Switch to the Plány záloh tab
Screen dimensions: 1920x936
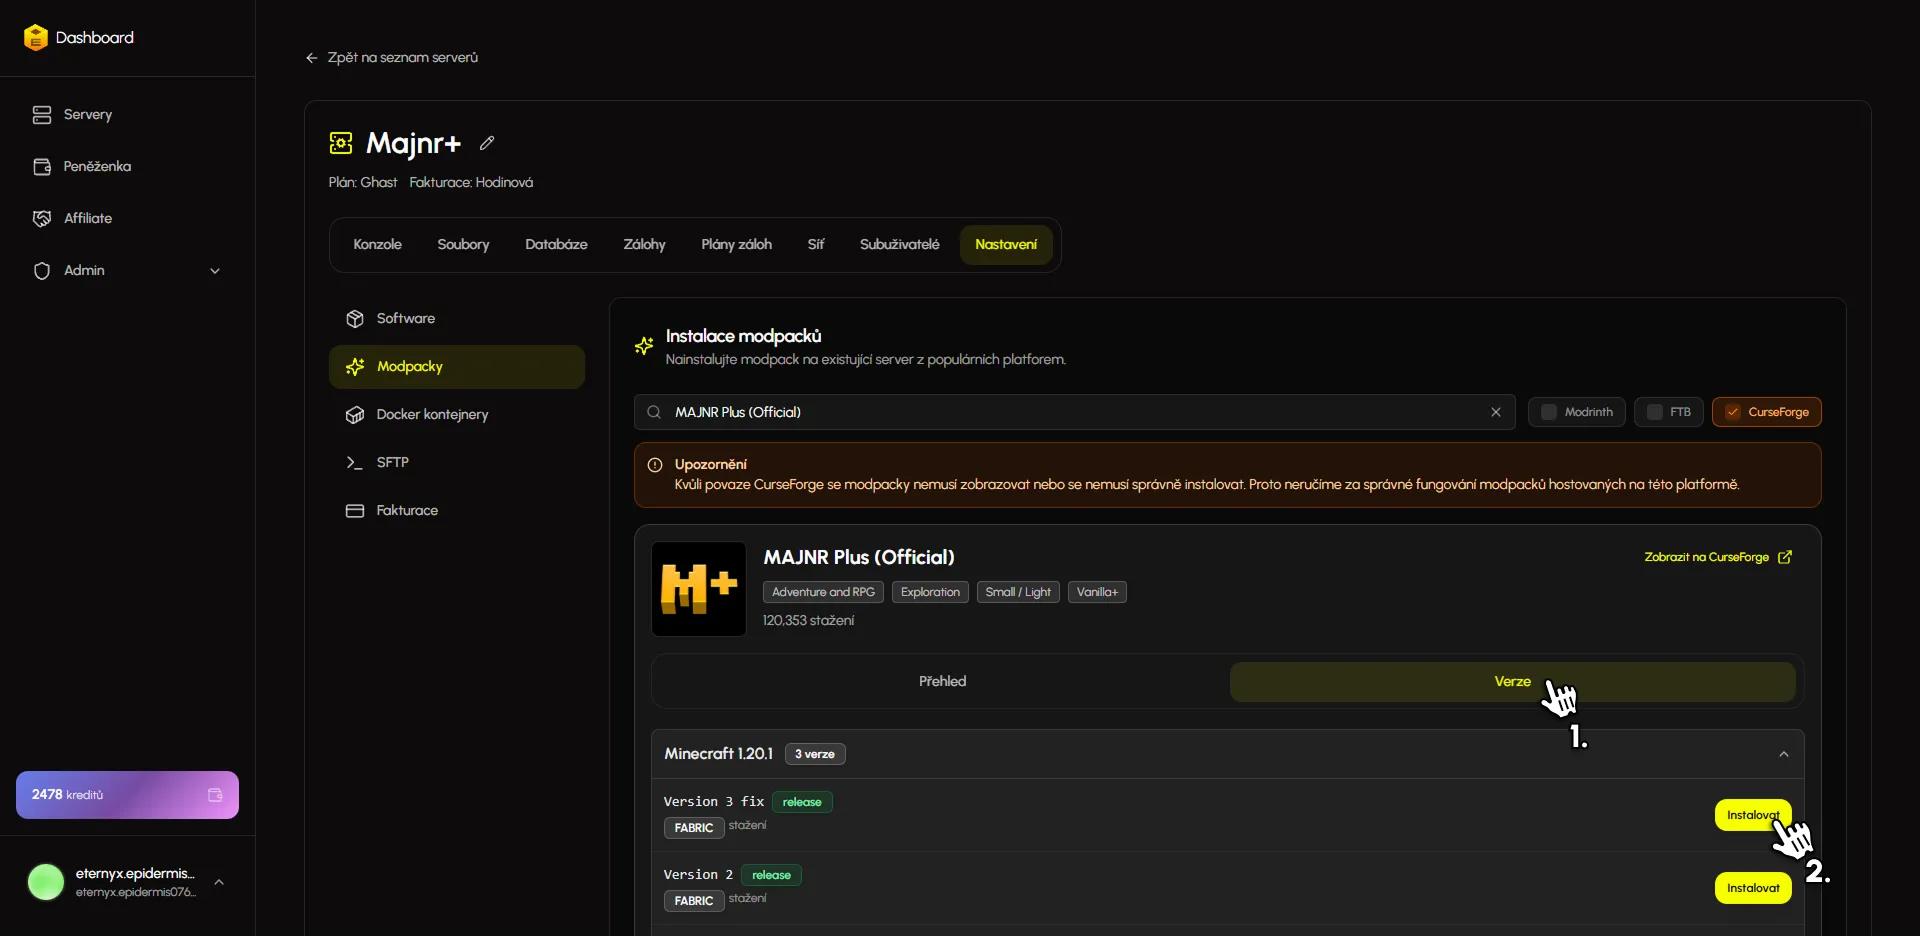[x=736, y=245]
